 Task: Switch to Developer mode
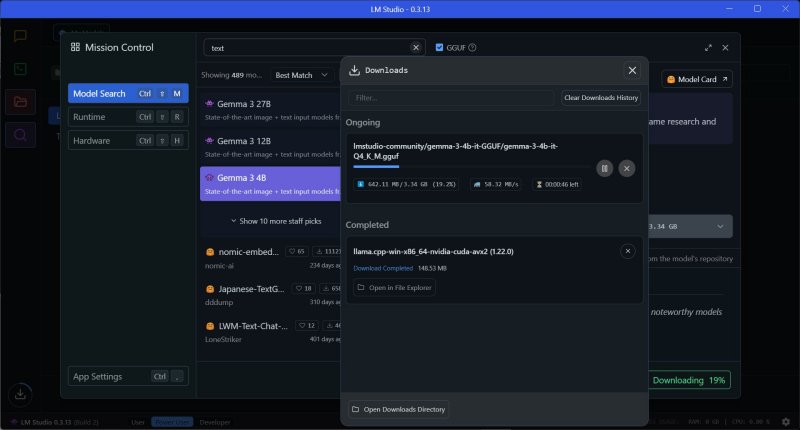click(216, 423)
